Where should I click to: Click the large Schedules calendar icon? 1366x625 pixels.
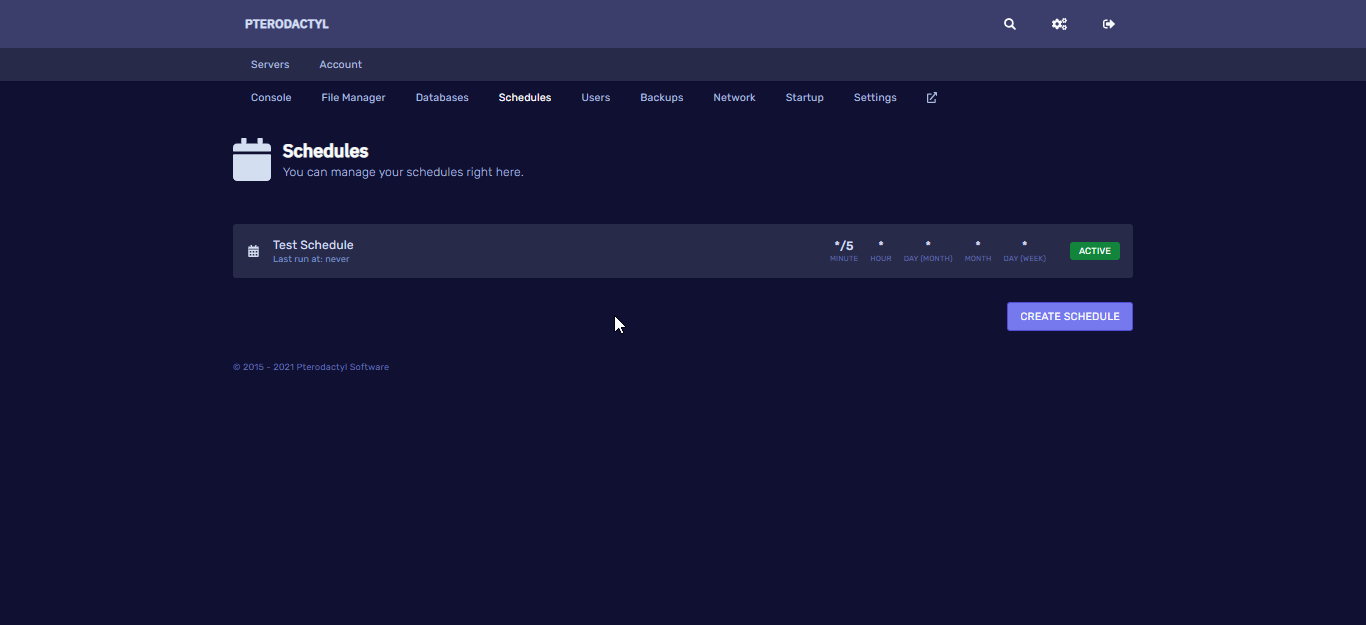pos(252,160)
